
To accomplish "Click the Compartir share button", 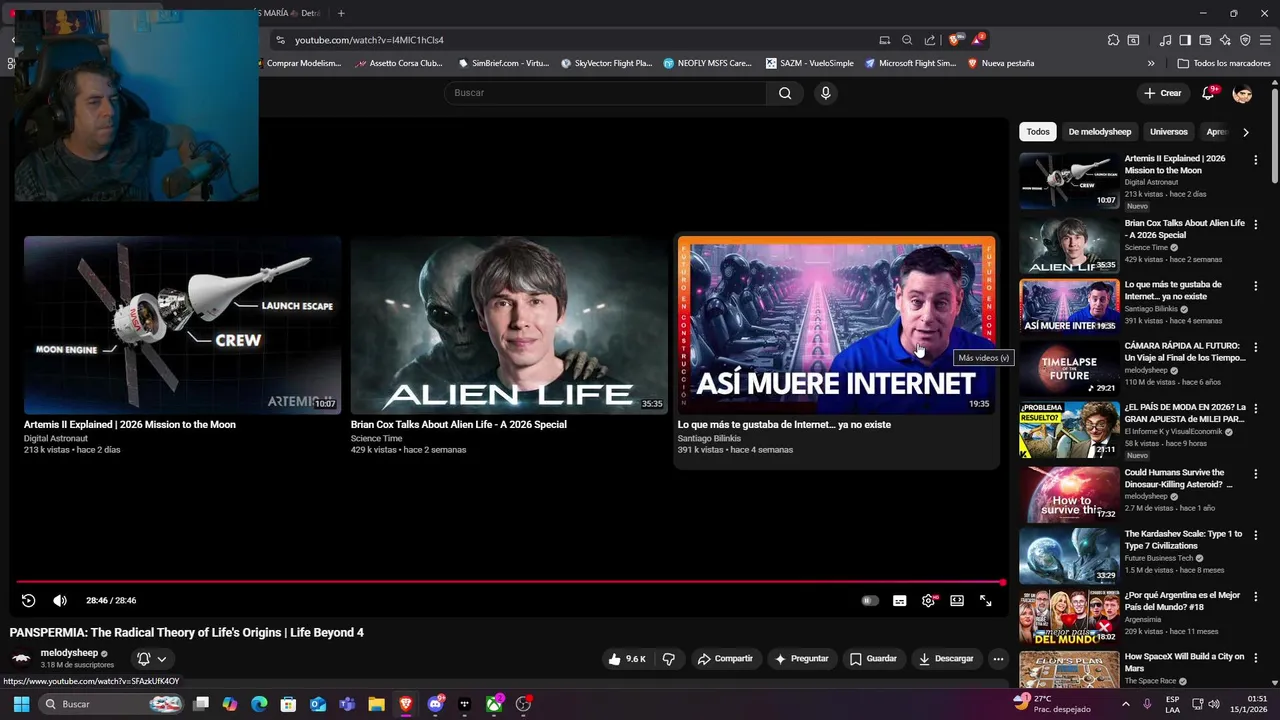I will [725, 659].
